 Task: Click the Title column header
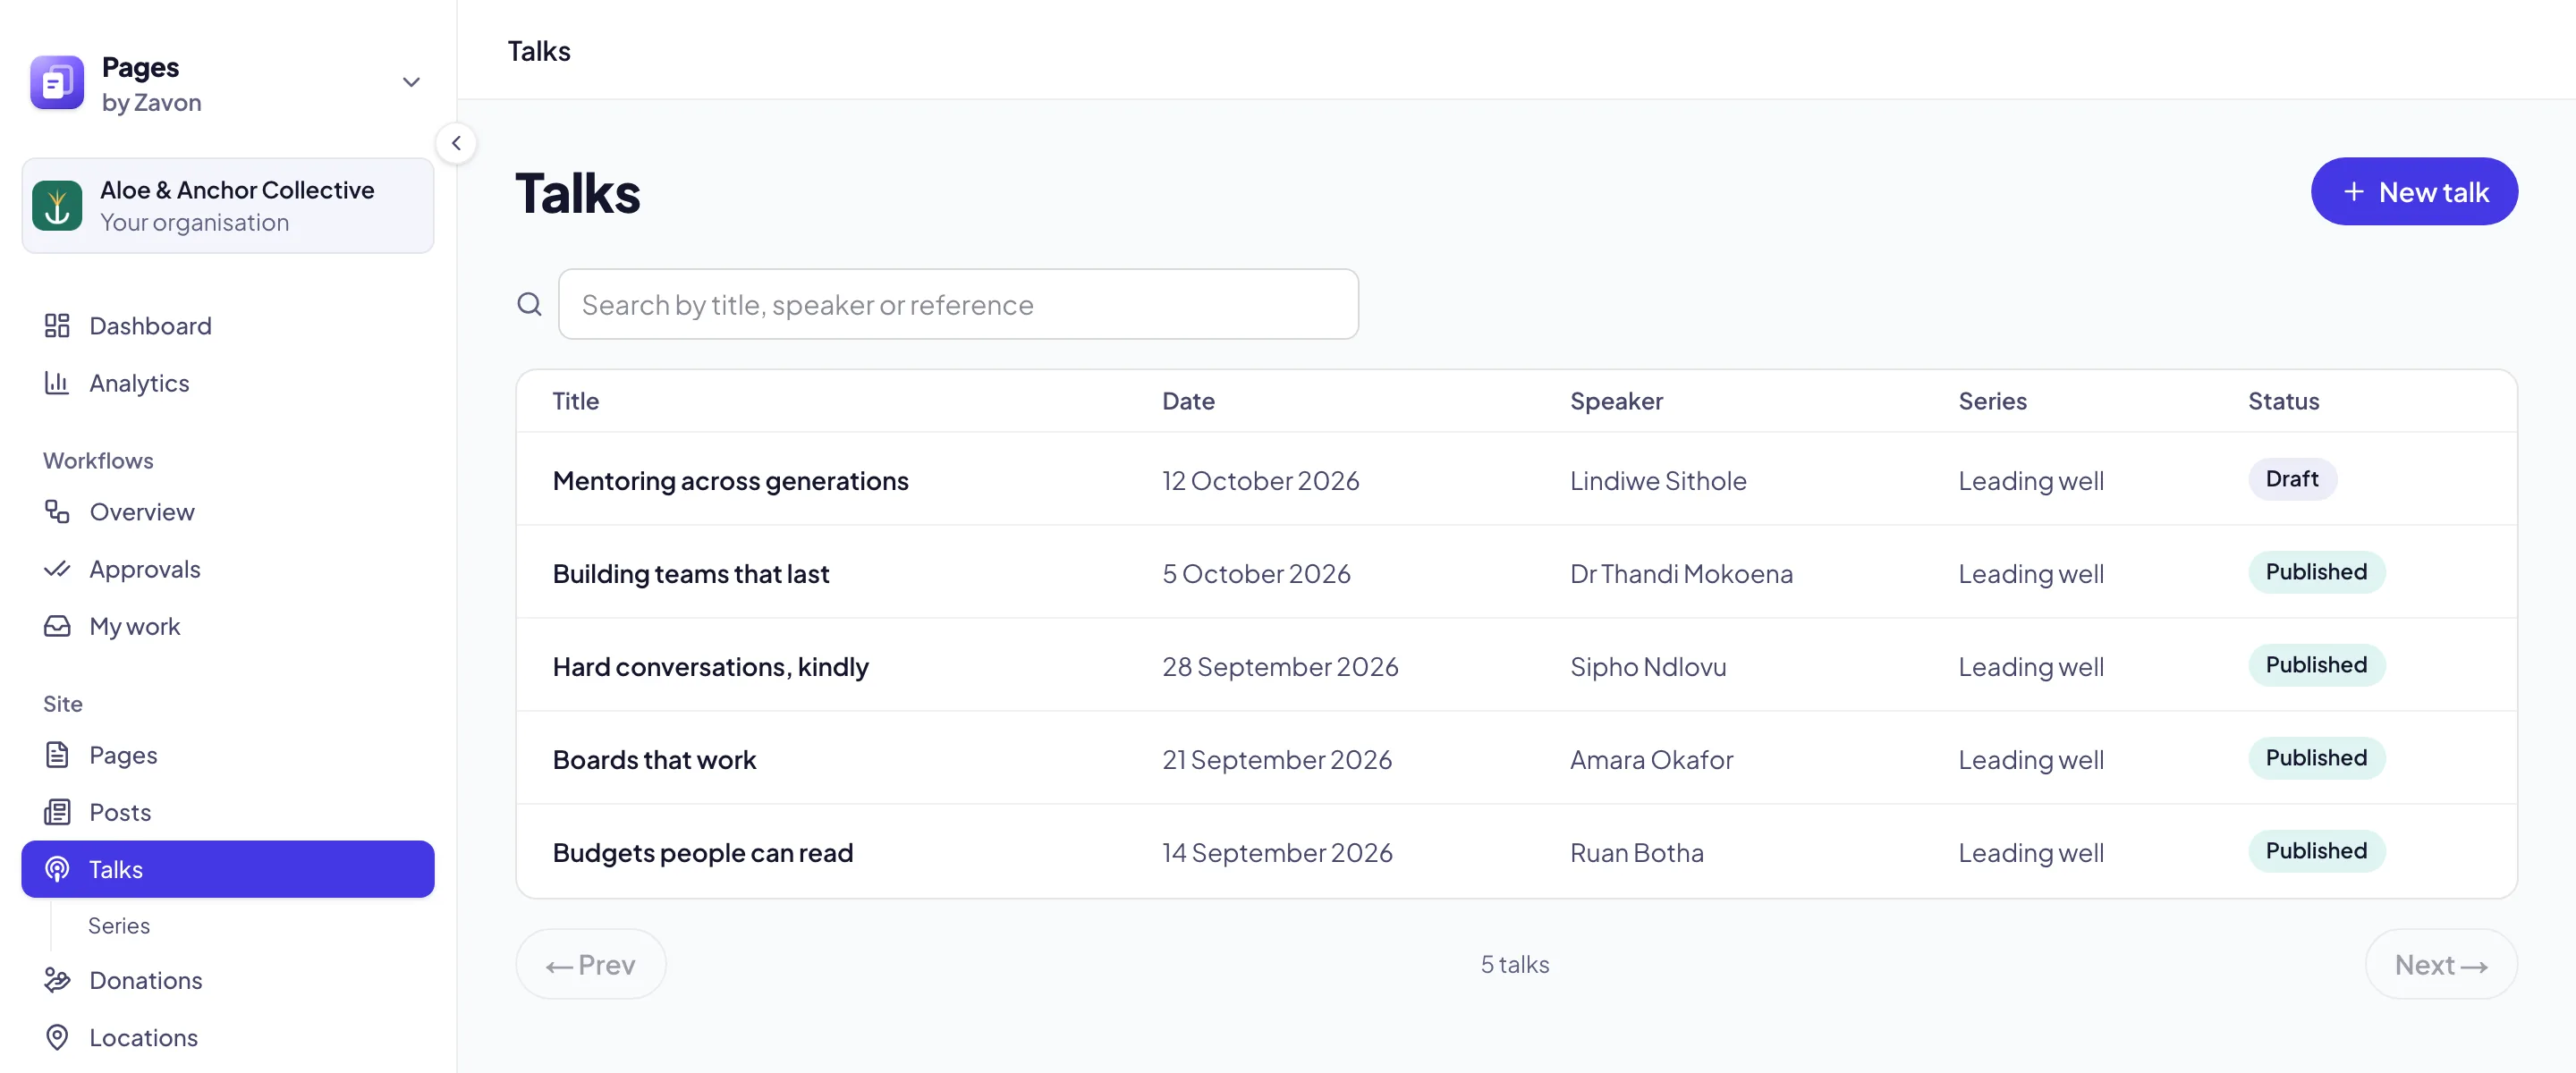pos(576,401)
